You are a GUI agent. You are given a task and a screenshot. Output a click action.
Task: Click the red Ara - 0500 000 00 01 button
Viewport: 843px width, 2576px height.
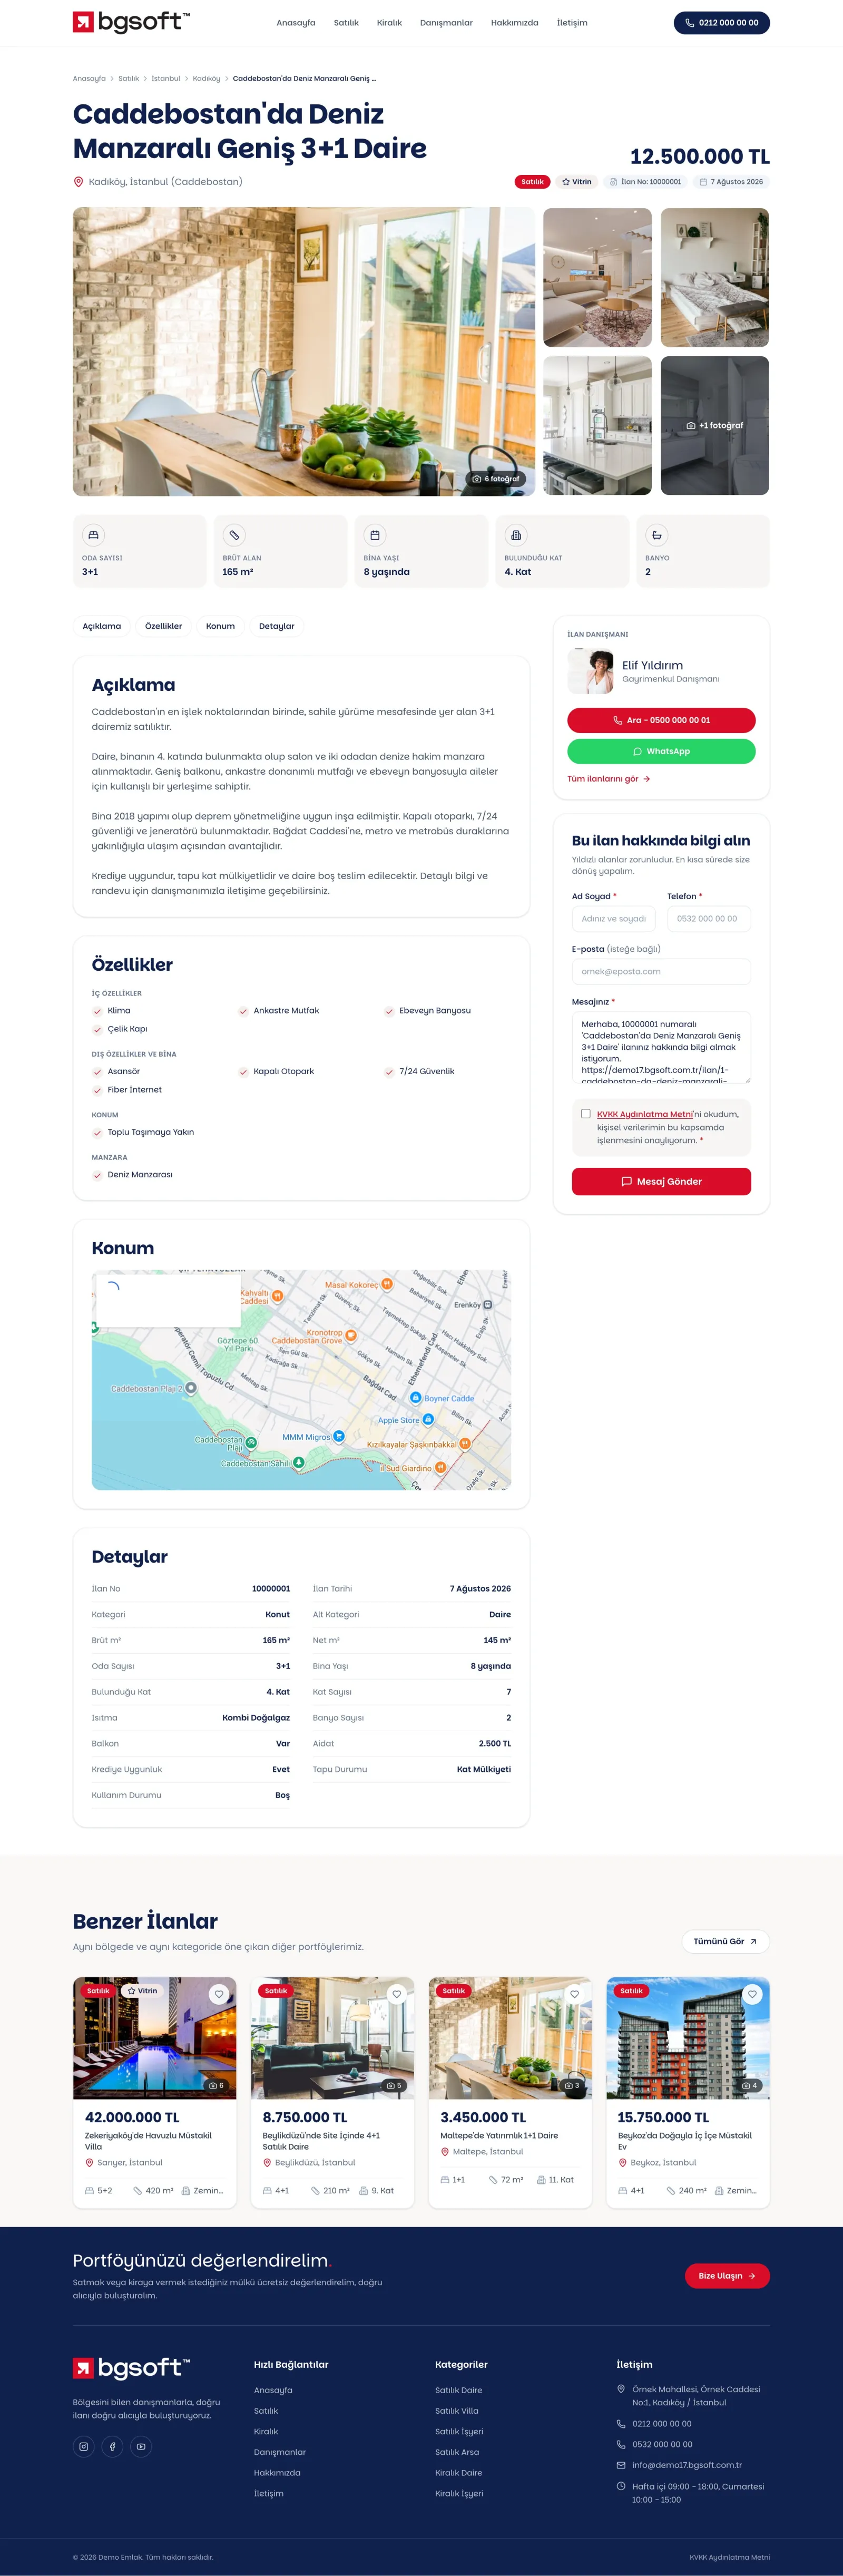(661, 720)
